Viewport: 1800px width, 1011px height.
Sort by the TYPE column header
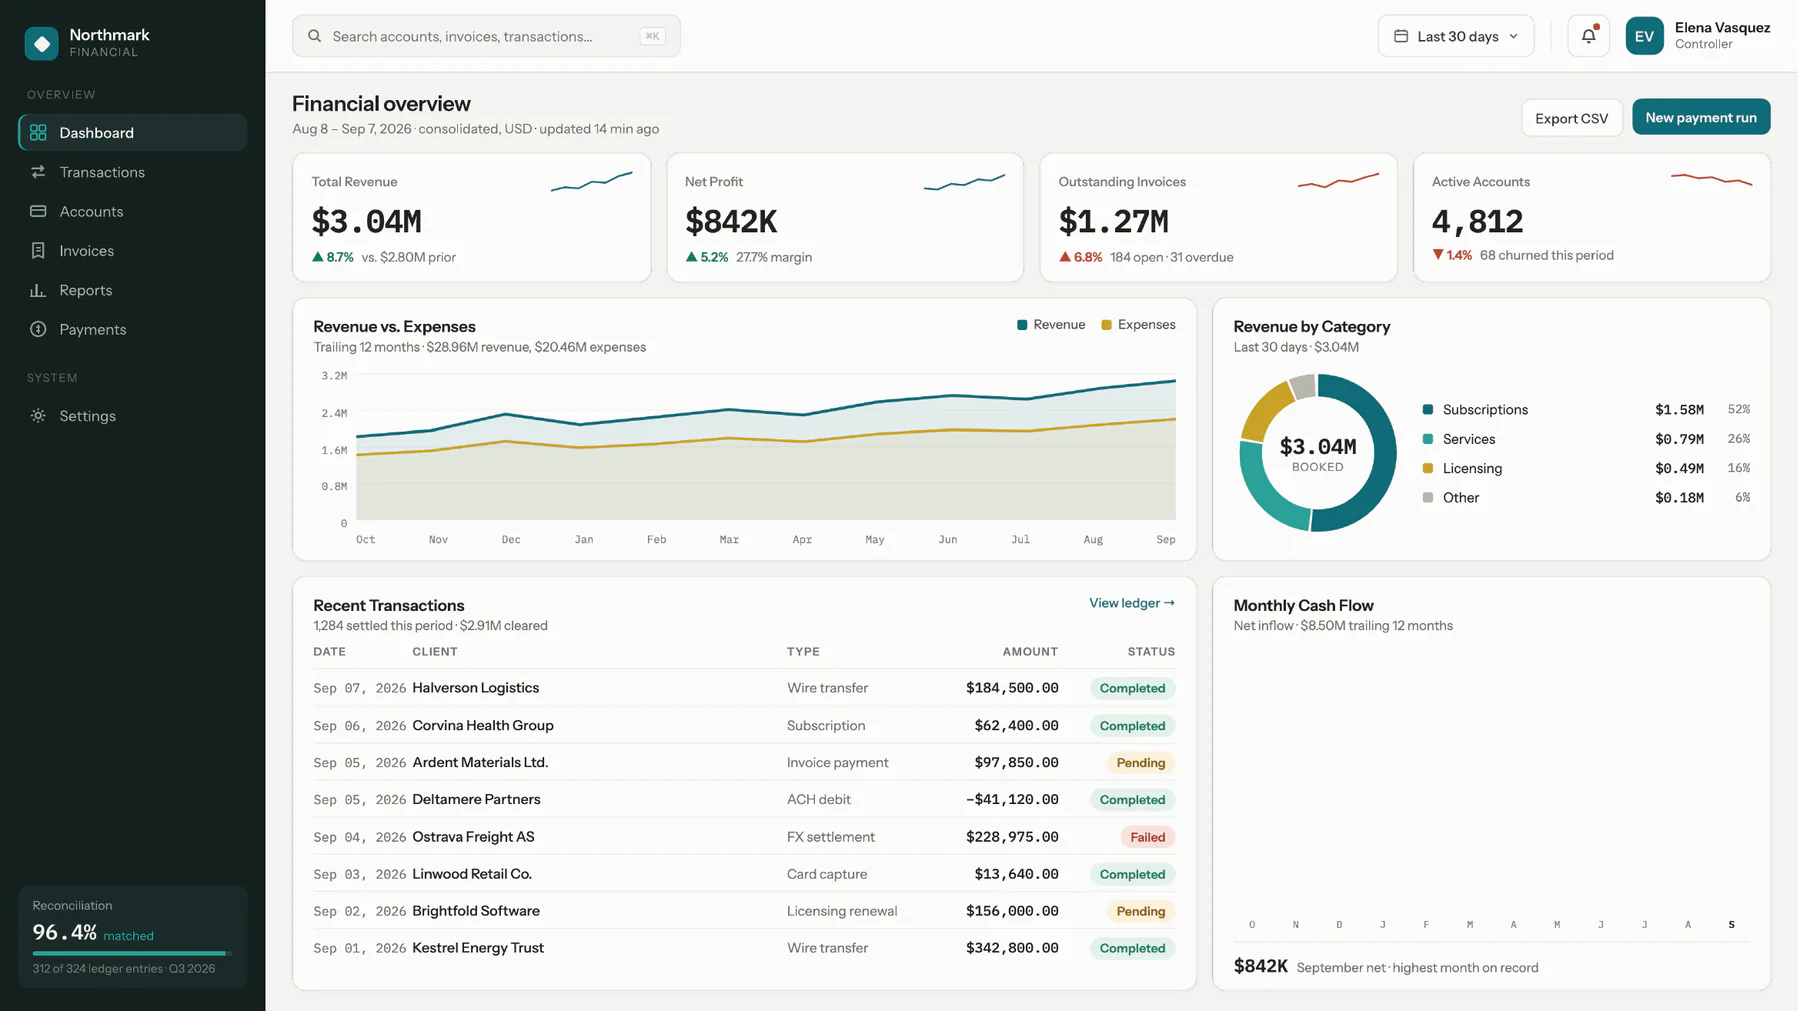click(803, 651)
